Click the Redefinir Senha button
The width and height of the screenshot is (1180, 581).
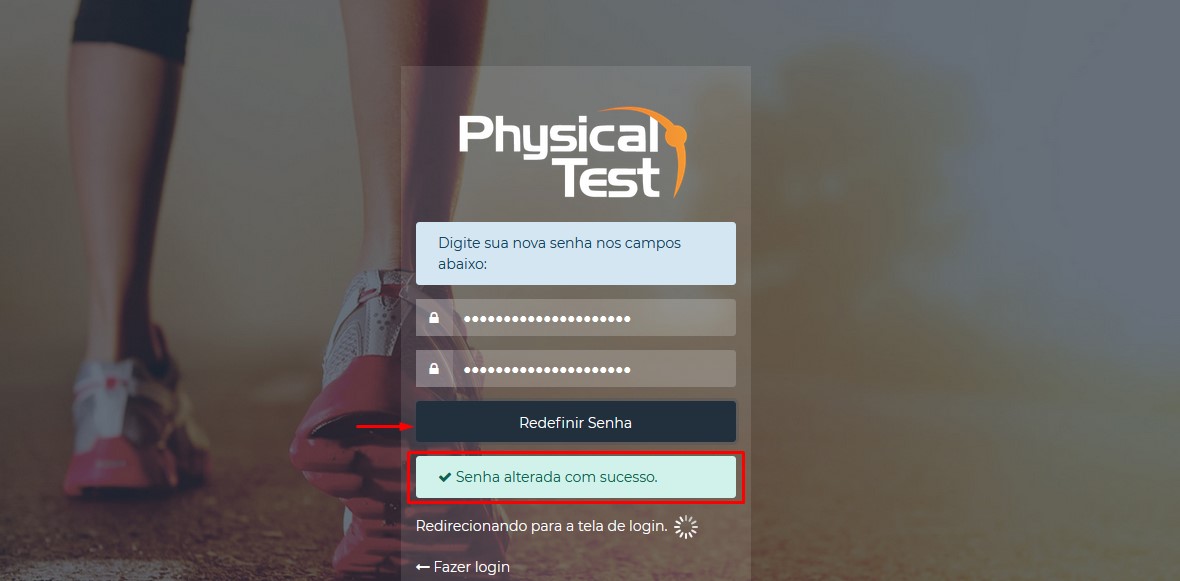(x=576, y=422)
